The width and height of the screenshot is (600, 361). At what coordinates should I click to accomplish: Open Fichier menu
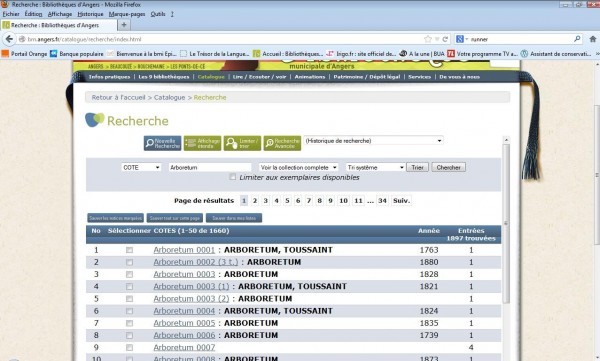point(11,14)
